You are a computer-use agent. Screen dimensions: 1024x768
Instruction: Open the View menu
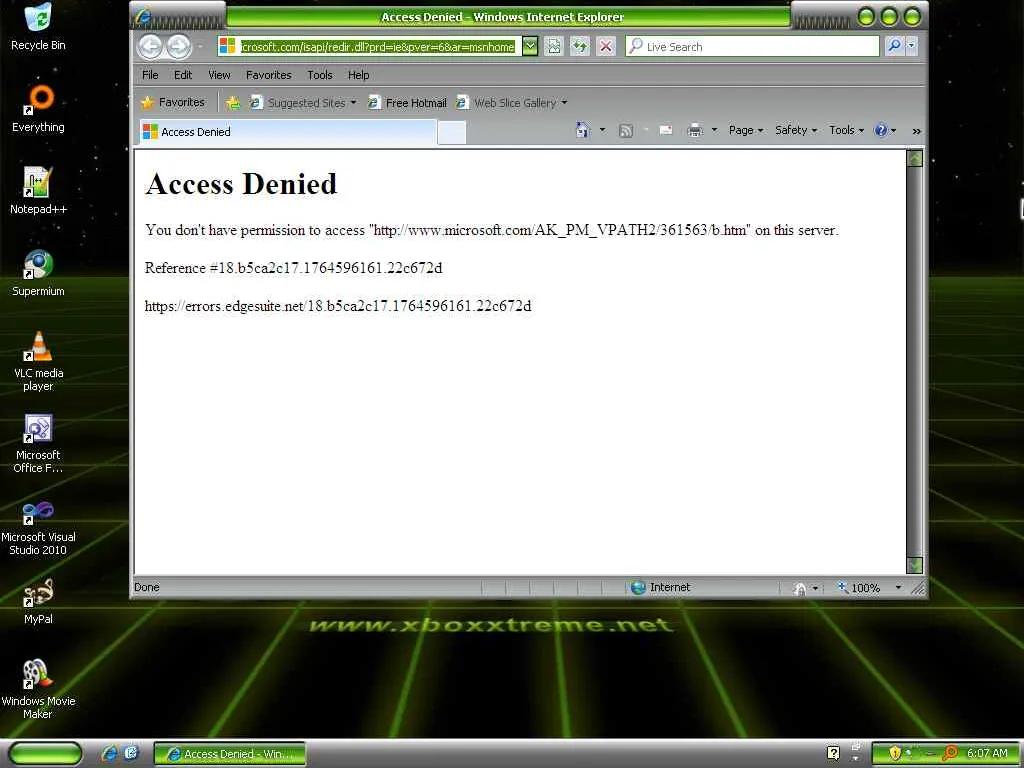(219, 75)
